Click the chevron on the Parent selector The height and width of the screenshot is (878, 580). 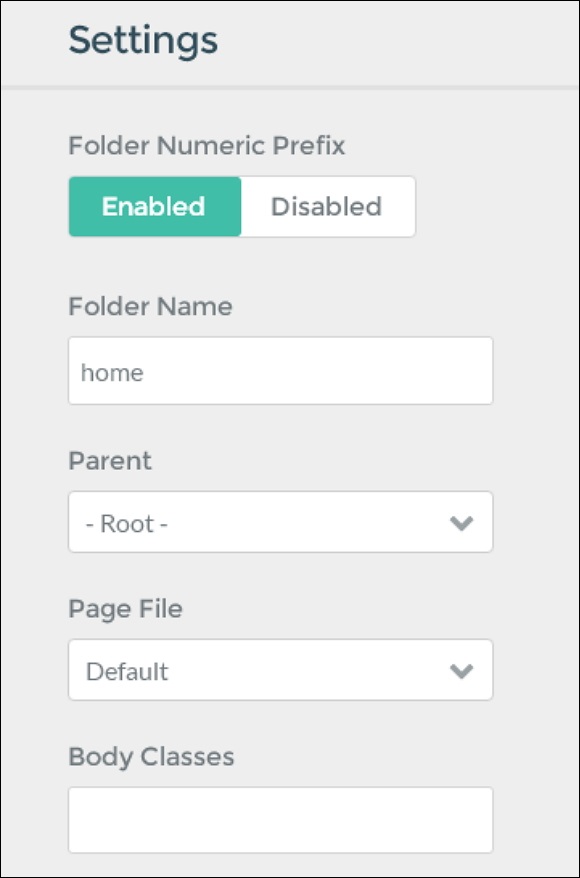click(462, 521)
